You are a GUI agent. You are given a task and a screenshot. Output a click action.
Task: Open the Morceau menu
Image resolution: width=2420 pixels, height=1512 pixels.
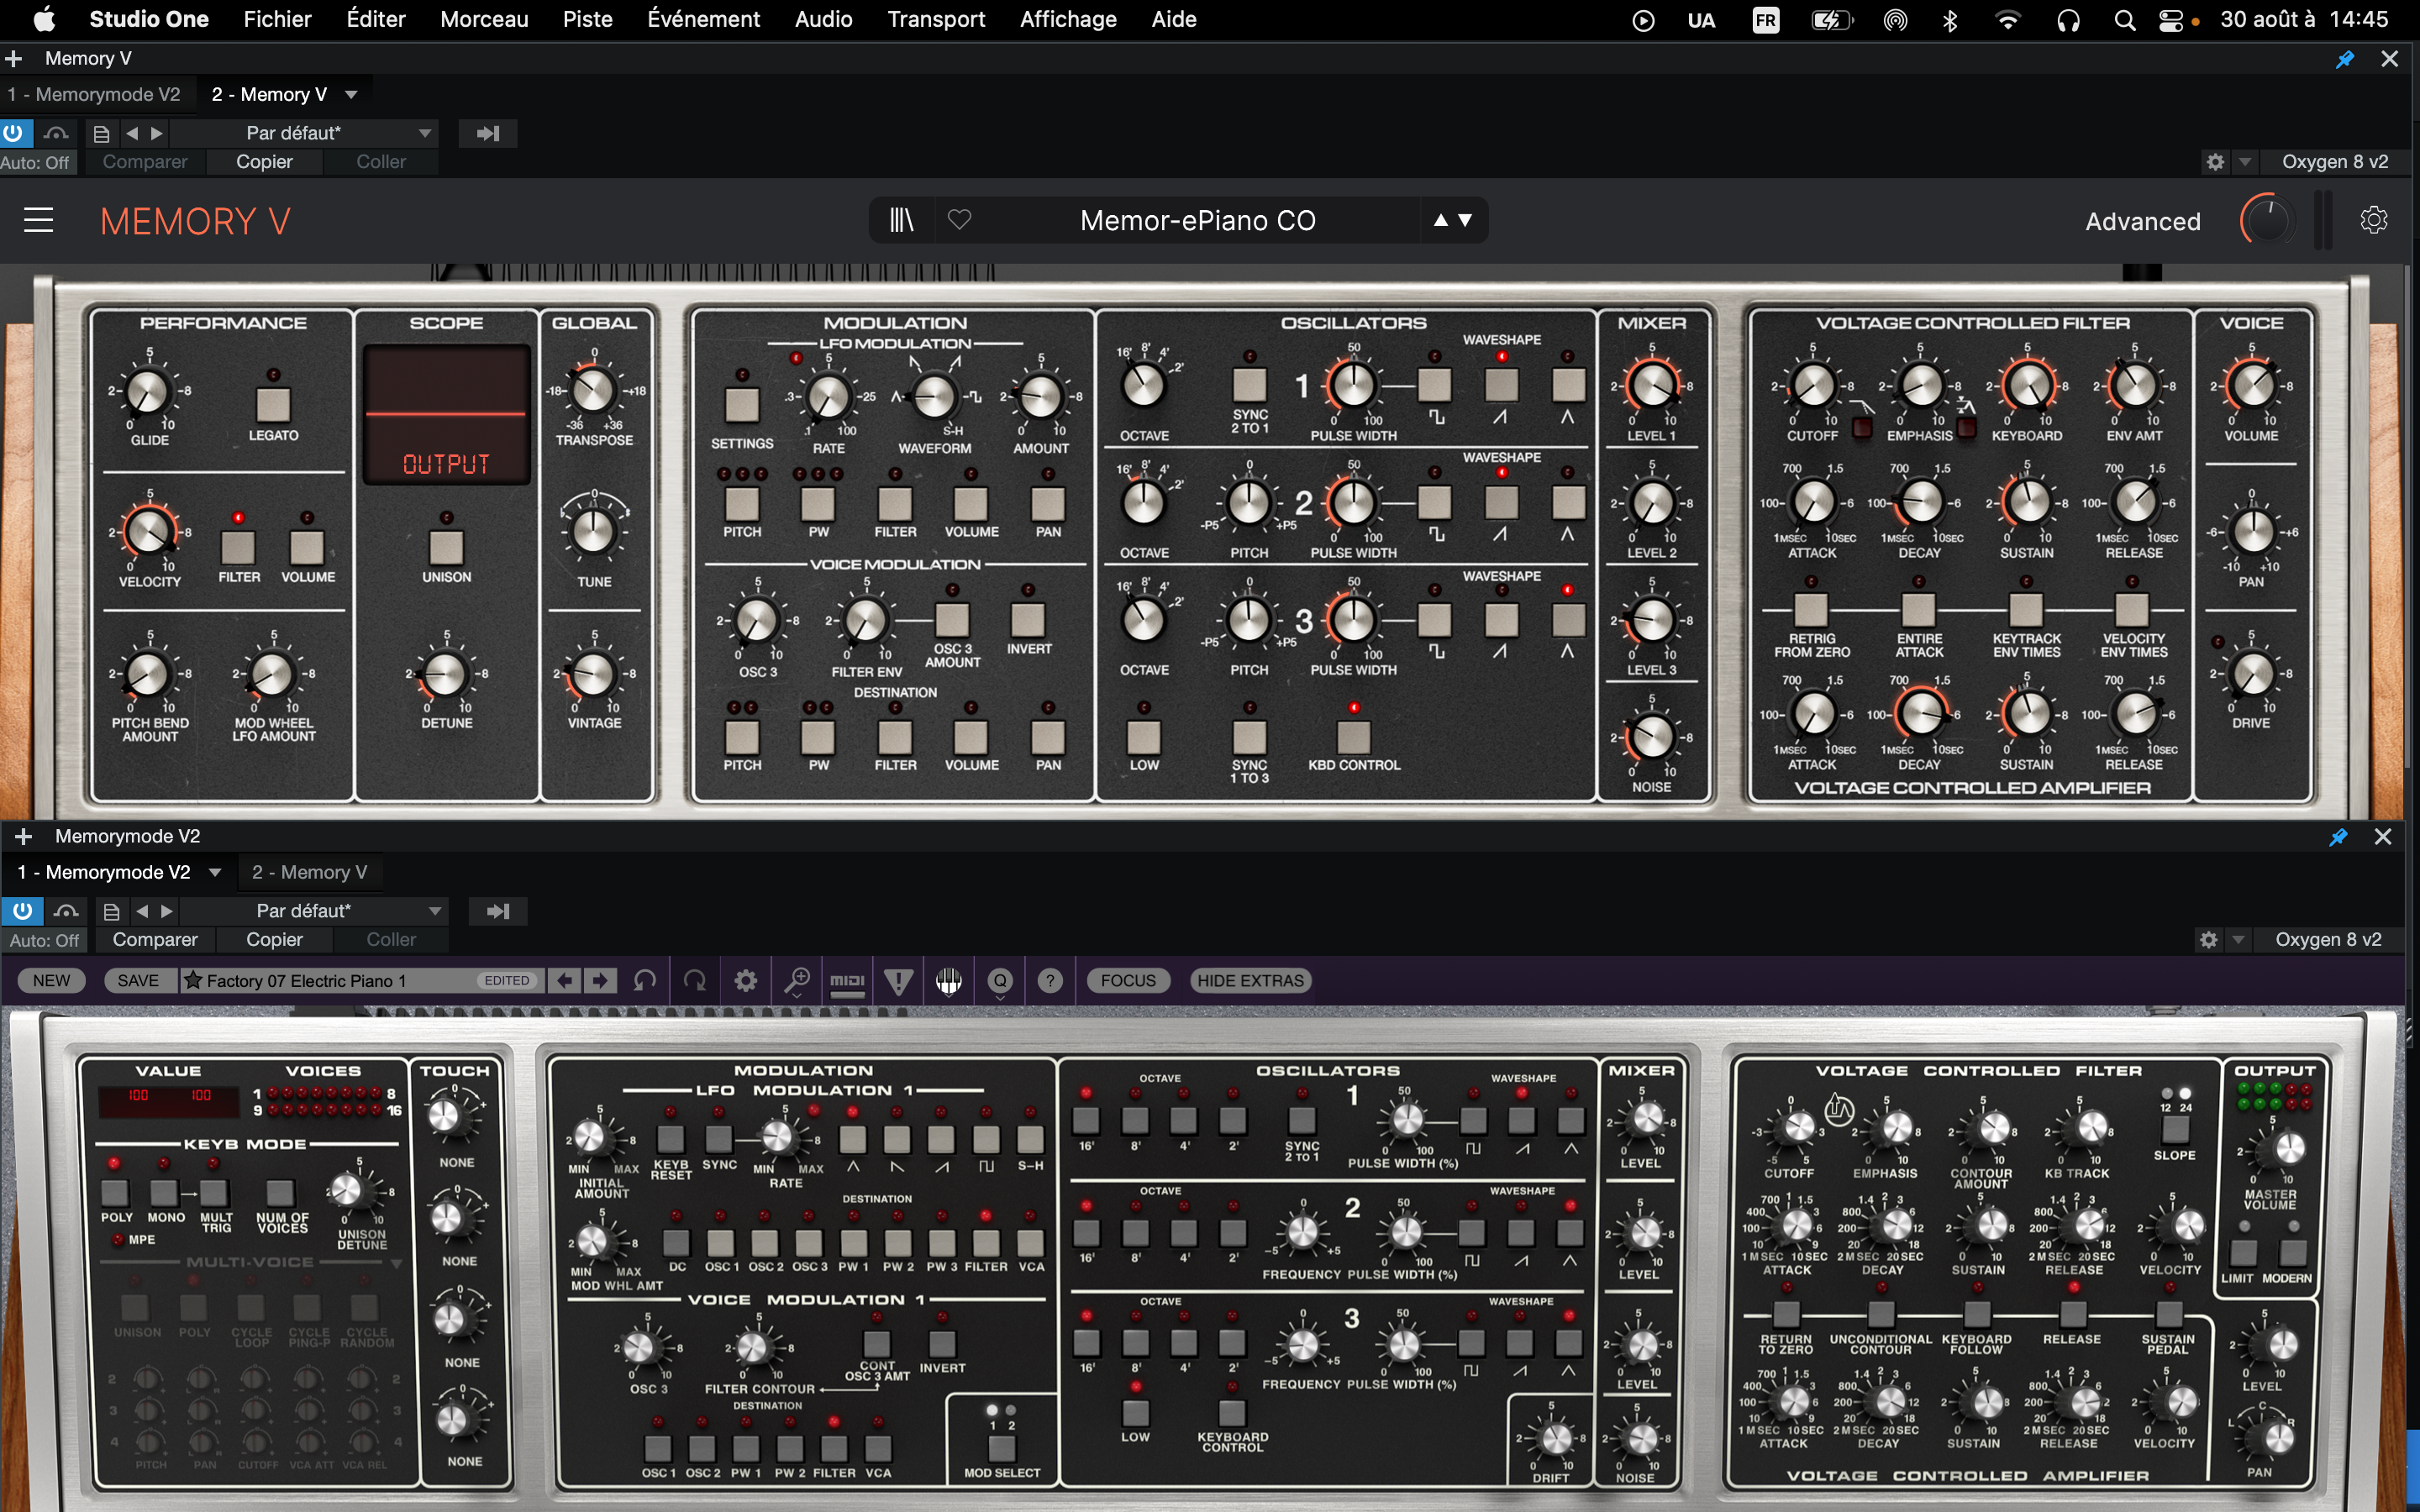point(484,20)
